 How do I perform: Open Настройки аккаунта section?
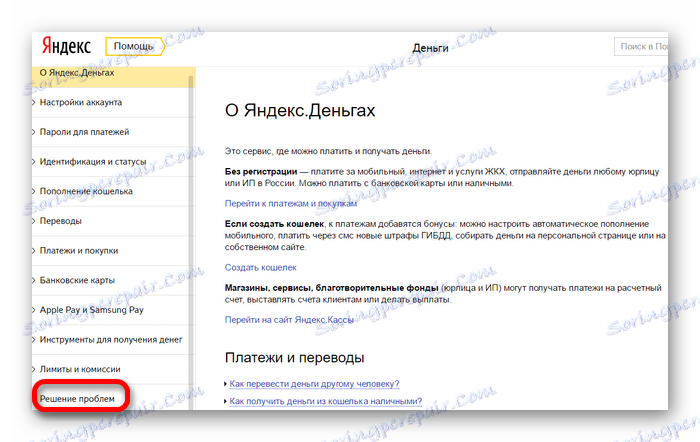pos(81,102)
